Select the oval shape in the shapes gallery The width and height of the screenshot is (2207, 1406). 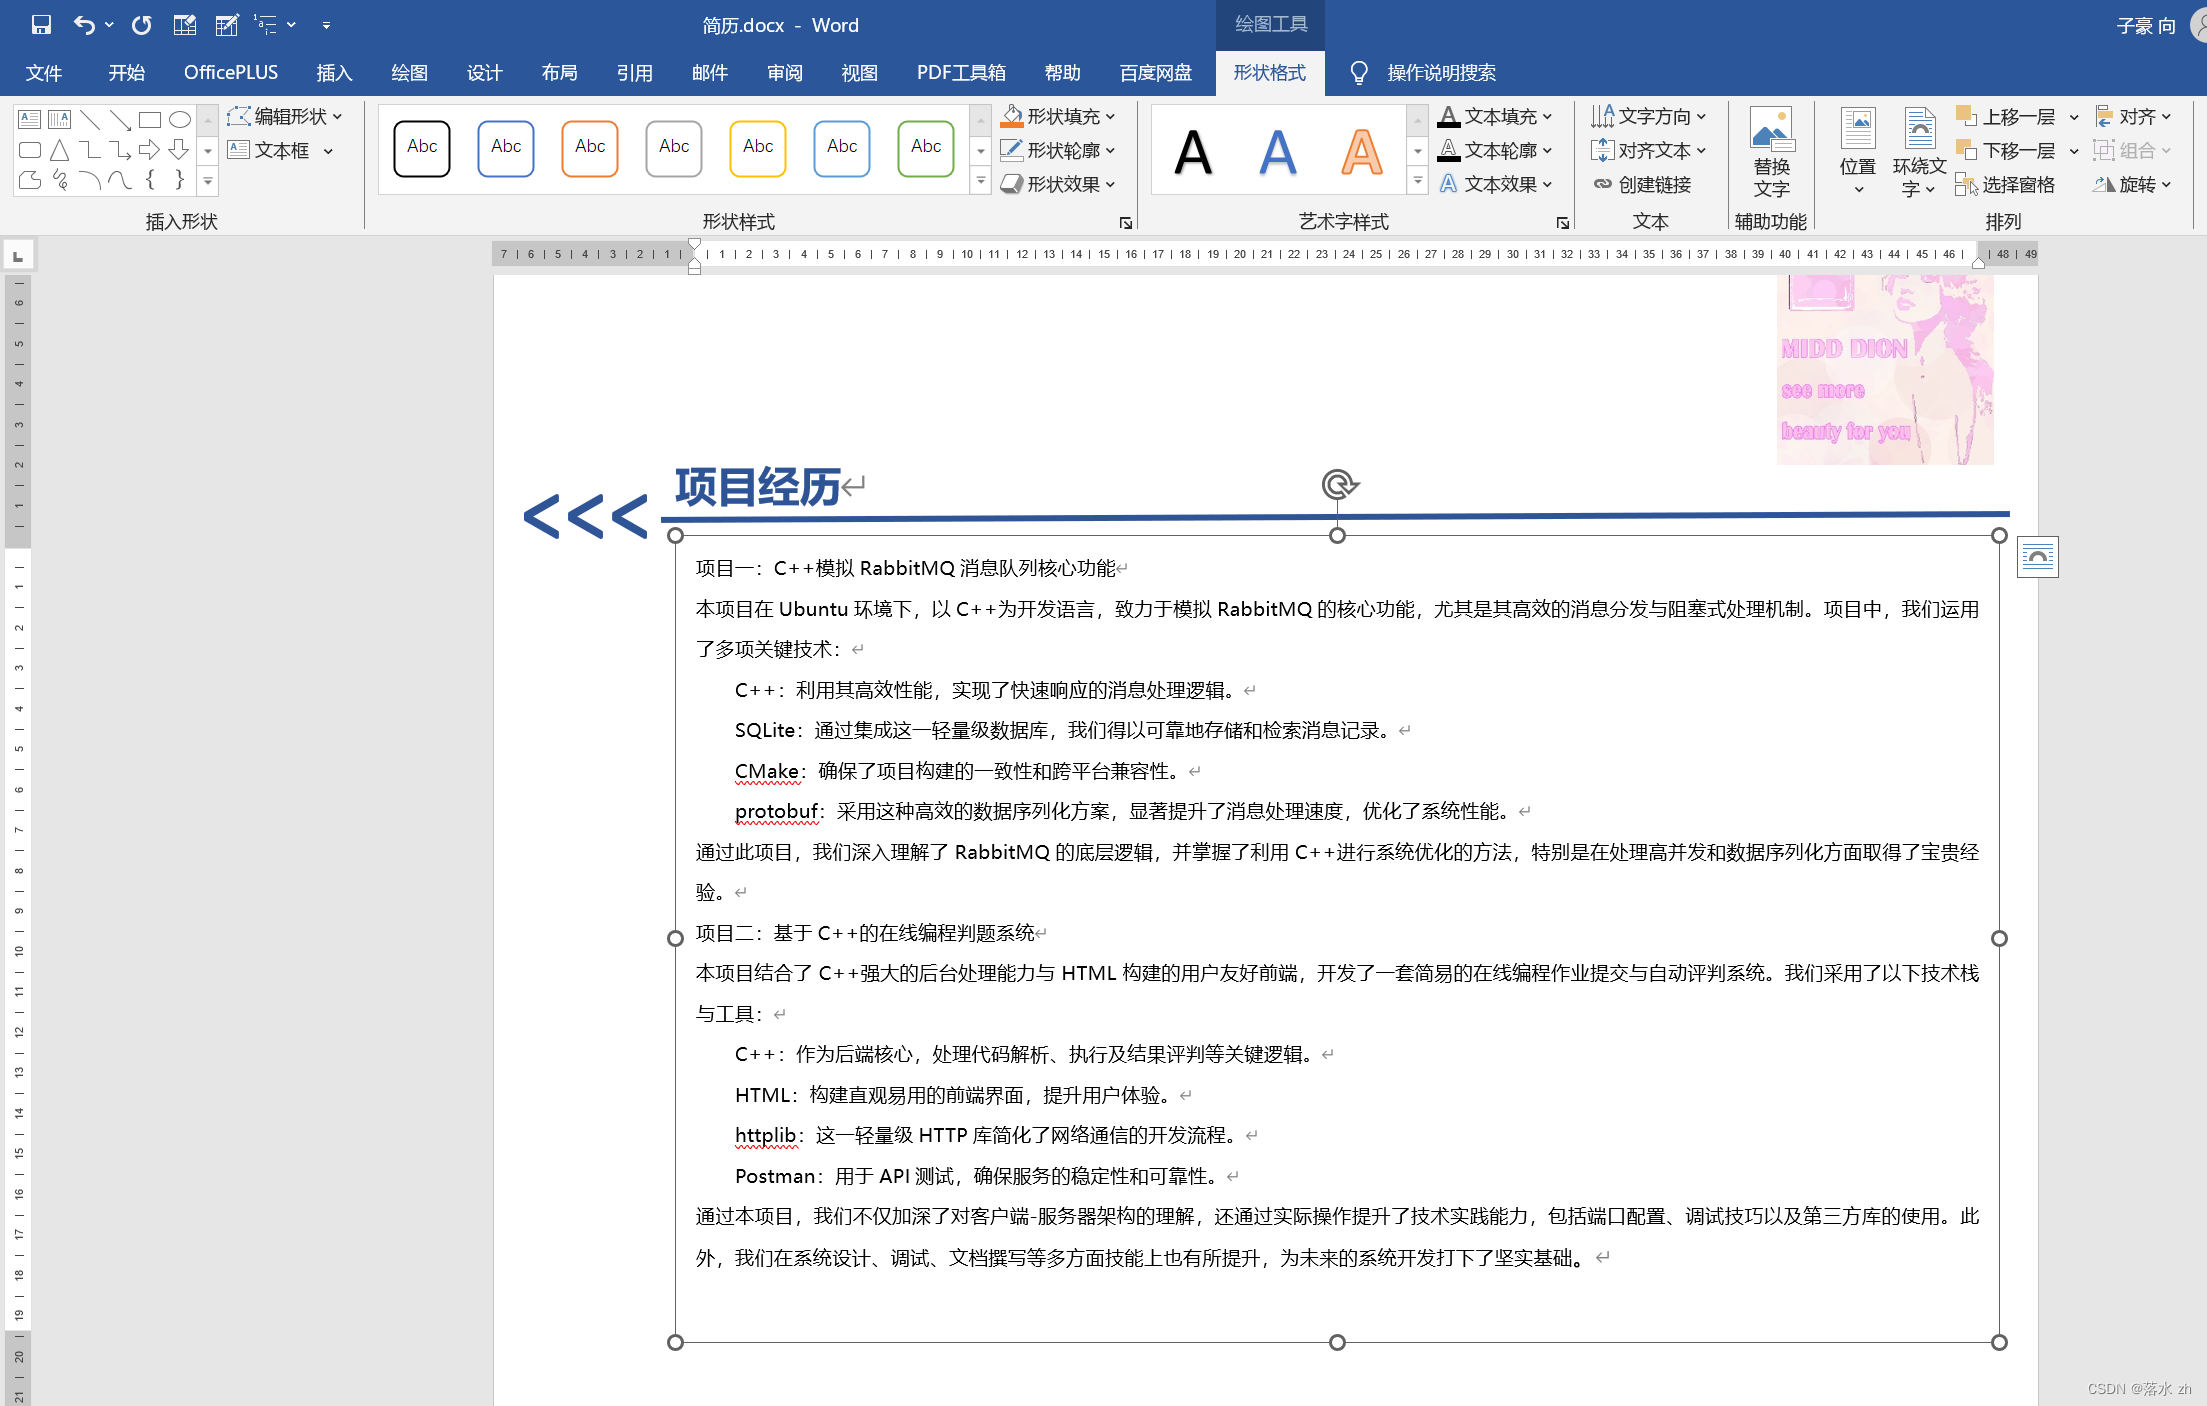(180, 120)
